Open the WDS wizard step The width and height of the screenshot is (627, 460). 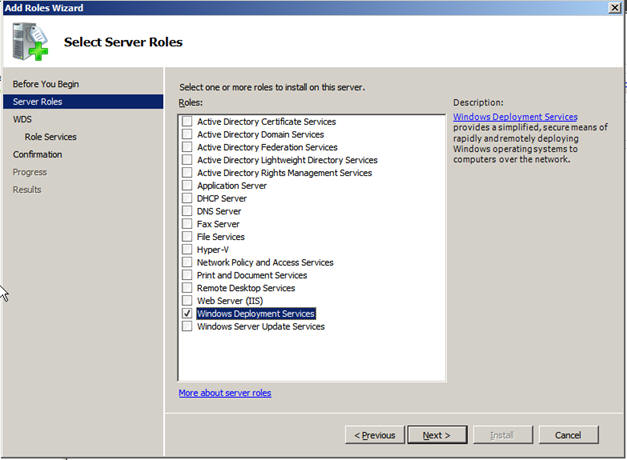coord(22,119)
